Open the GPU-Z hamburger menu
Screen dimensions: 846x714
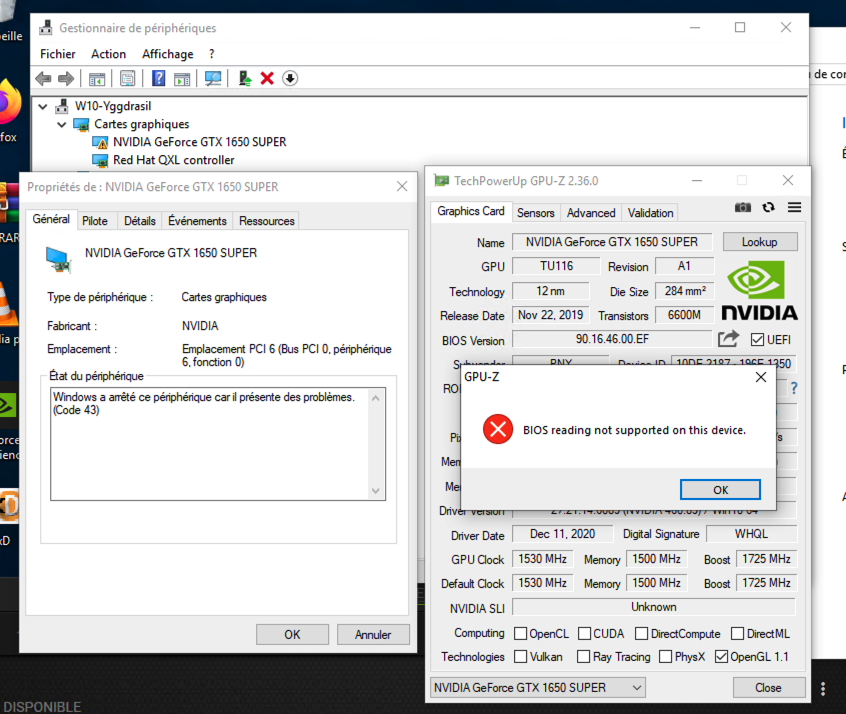(794, 207)
